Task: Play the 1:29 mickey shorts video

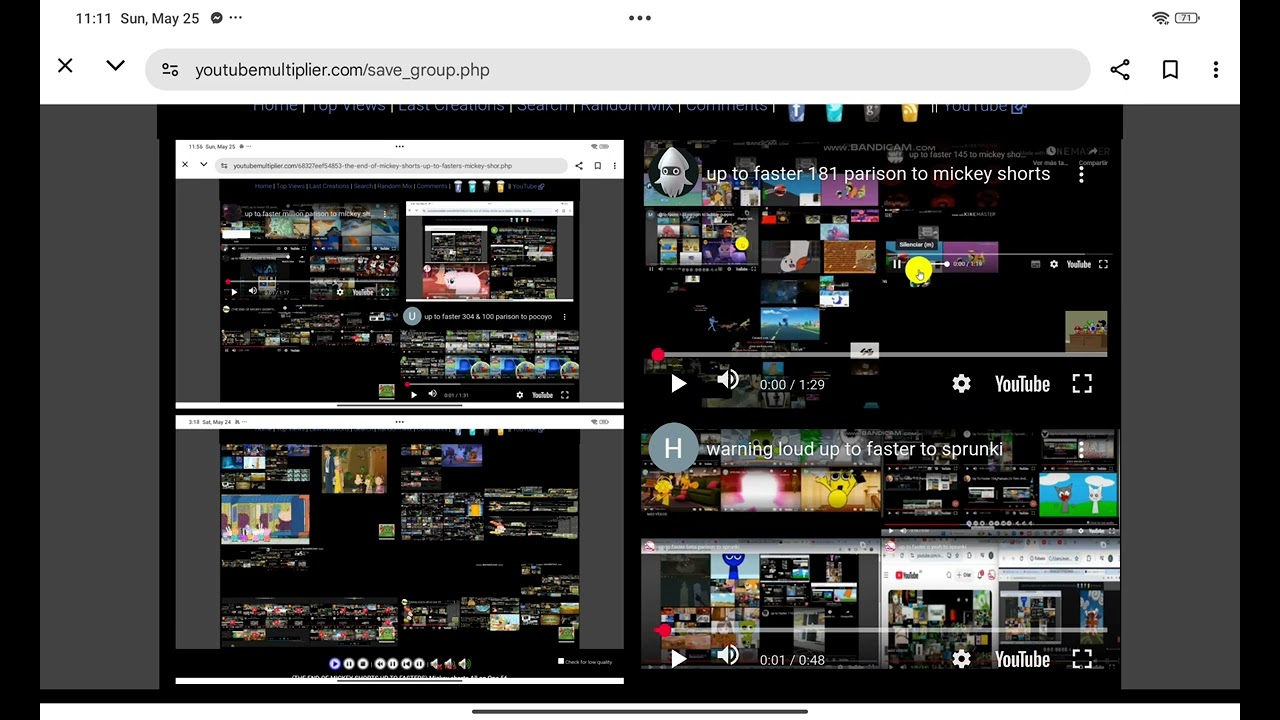Action: [678, 384]
